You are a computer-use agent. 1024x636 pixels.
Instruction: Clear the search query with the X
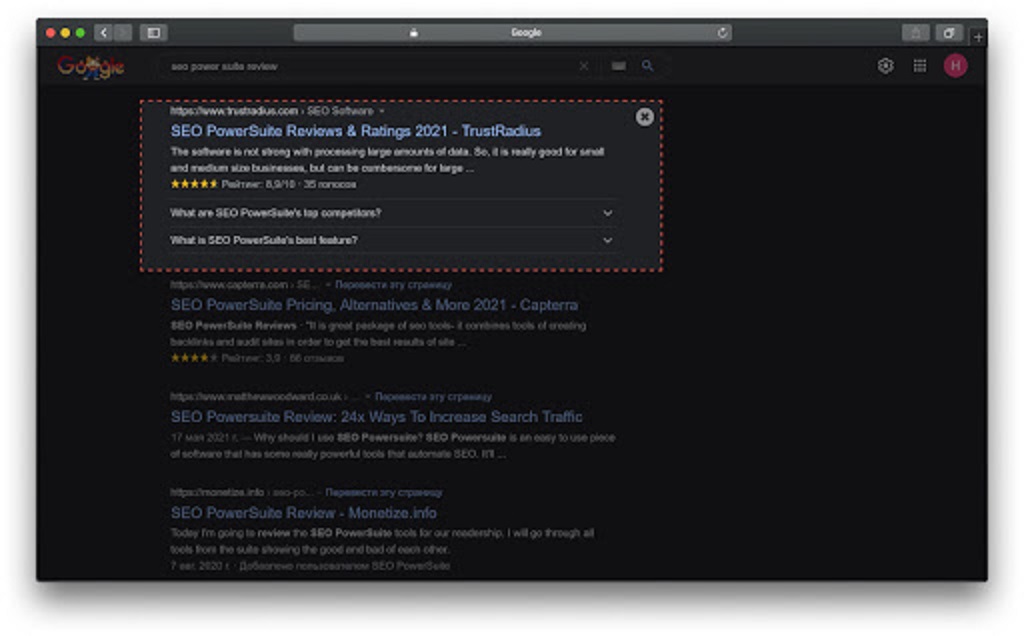[x=584, y=66]
